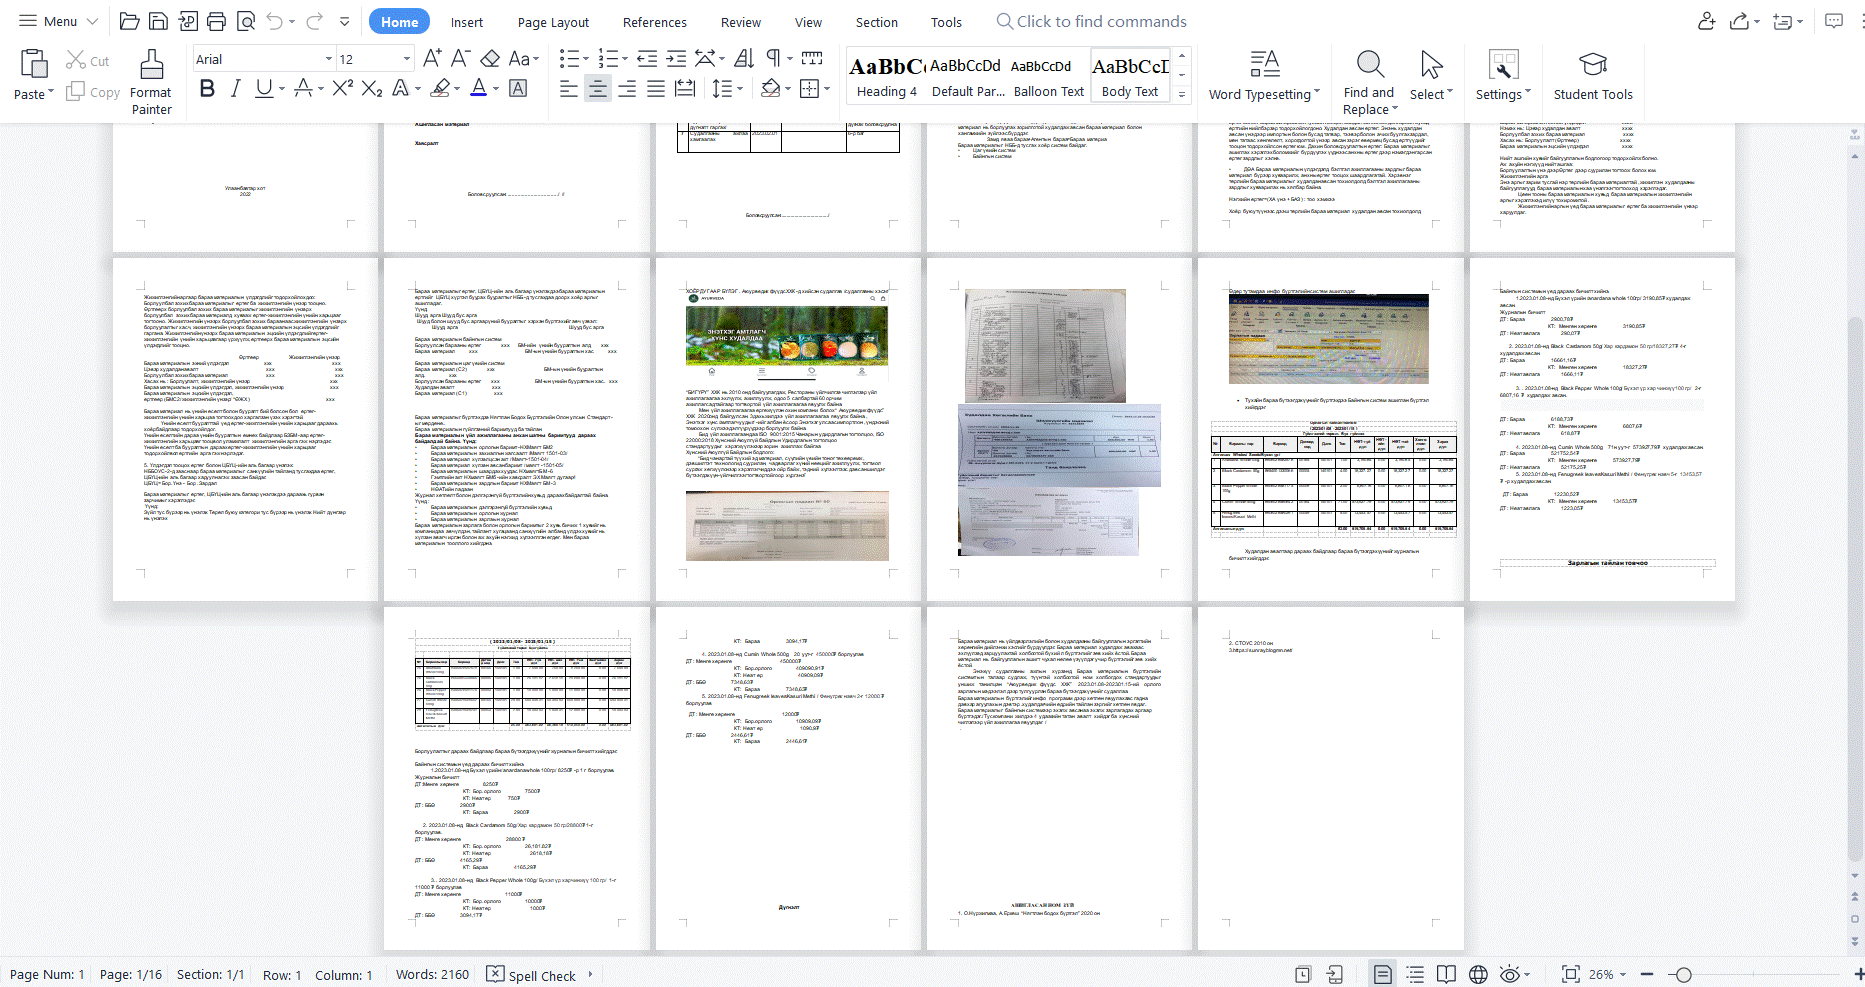Screen dimensions: 1865x987
Task: Switch to the Insert tab
Action: point(466,22)
